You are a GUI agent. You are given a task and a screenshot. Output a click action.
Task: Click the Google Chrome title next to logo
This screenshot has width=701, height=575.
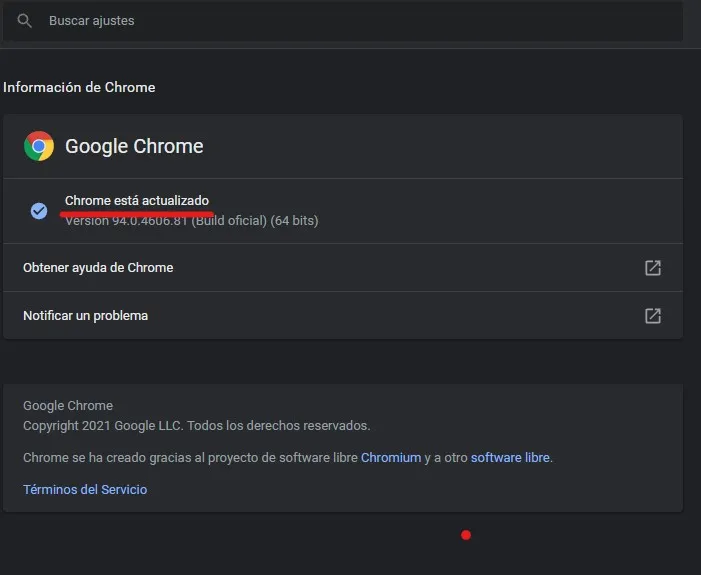134,147
